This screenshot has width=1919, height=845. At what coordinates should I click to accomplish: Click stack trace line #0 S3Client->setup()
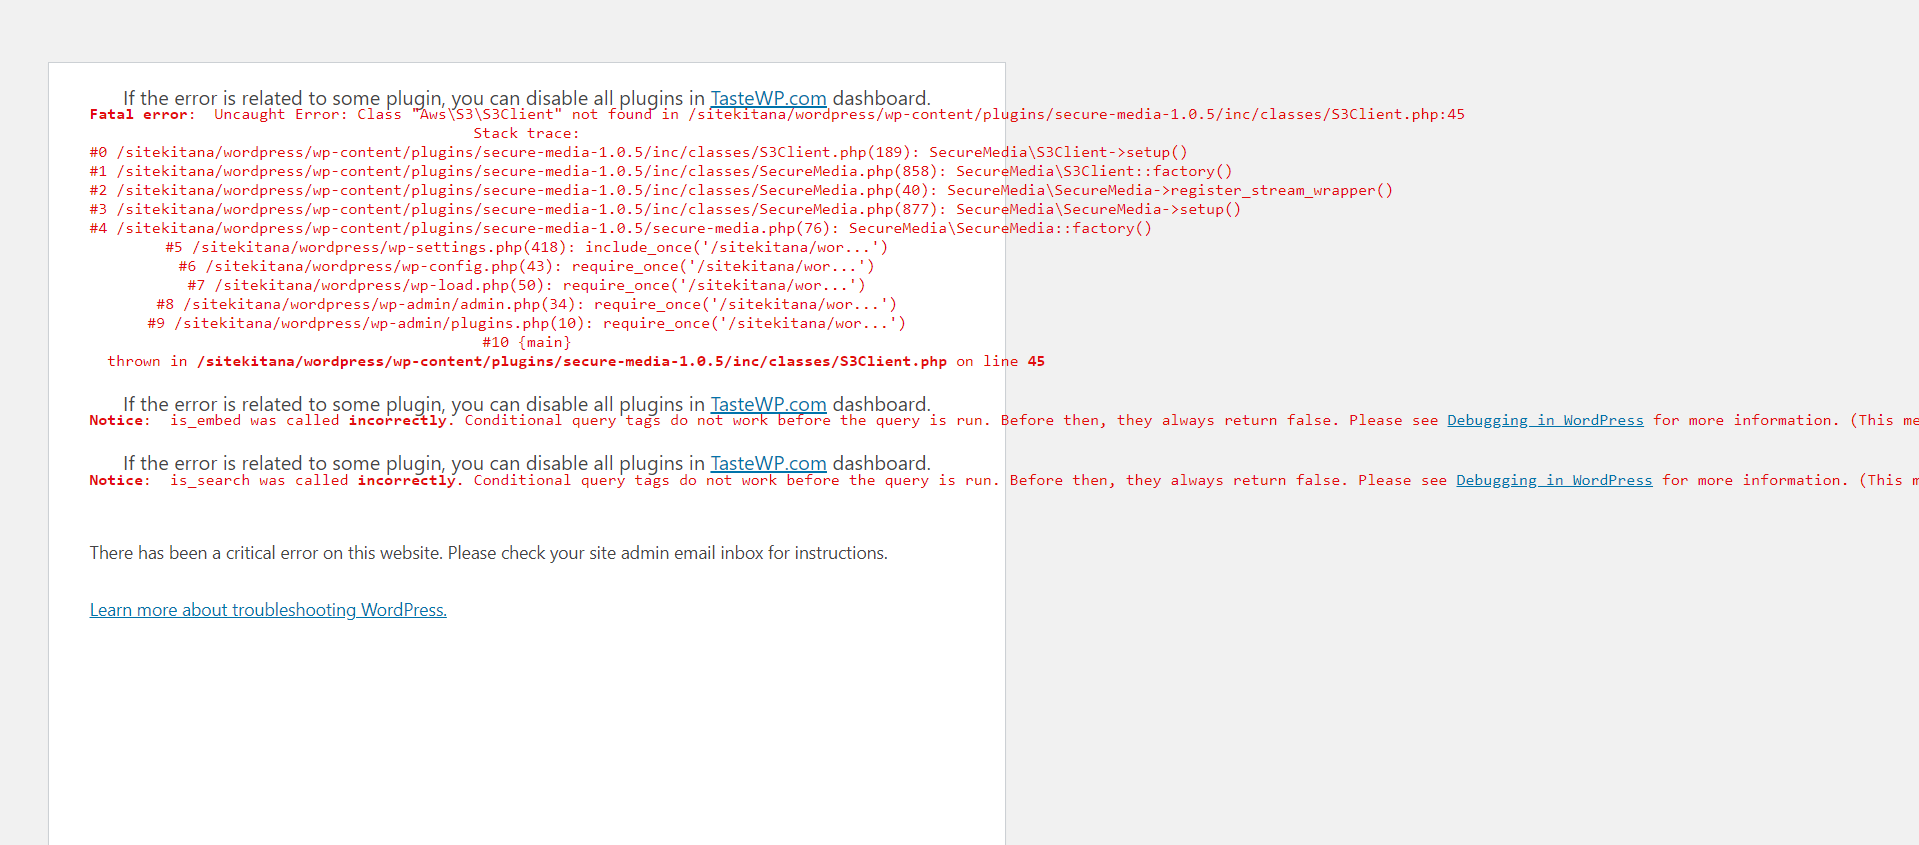pyautogui.click(x=638, y=152)
